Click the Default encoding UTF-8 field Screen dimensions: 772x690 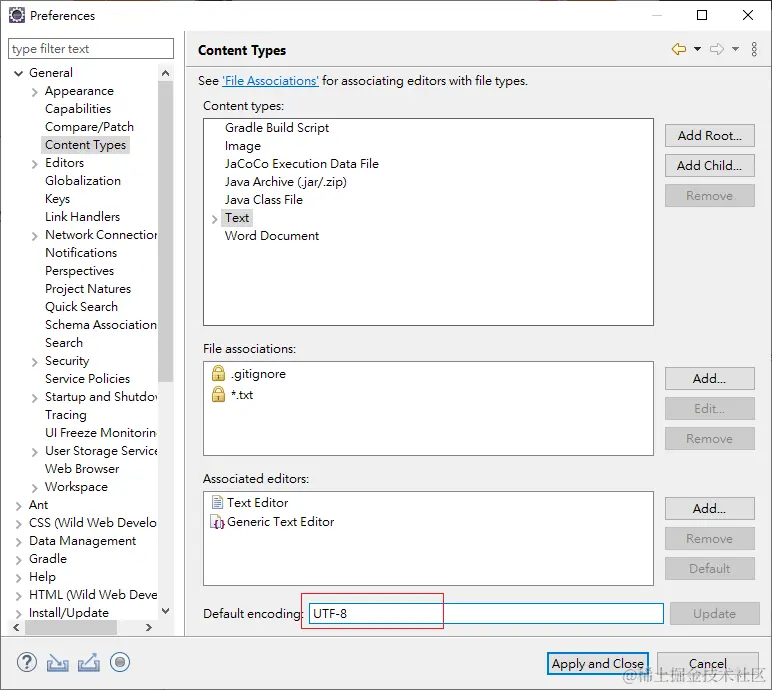tap(486, 613)
